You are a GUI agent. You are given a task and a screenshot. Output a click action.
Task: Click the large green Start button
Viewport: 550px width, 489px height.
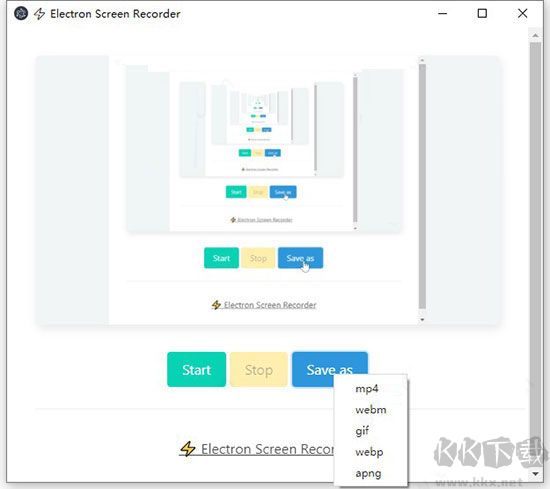click(196, 369)
